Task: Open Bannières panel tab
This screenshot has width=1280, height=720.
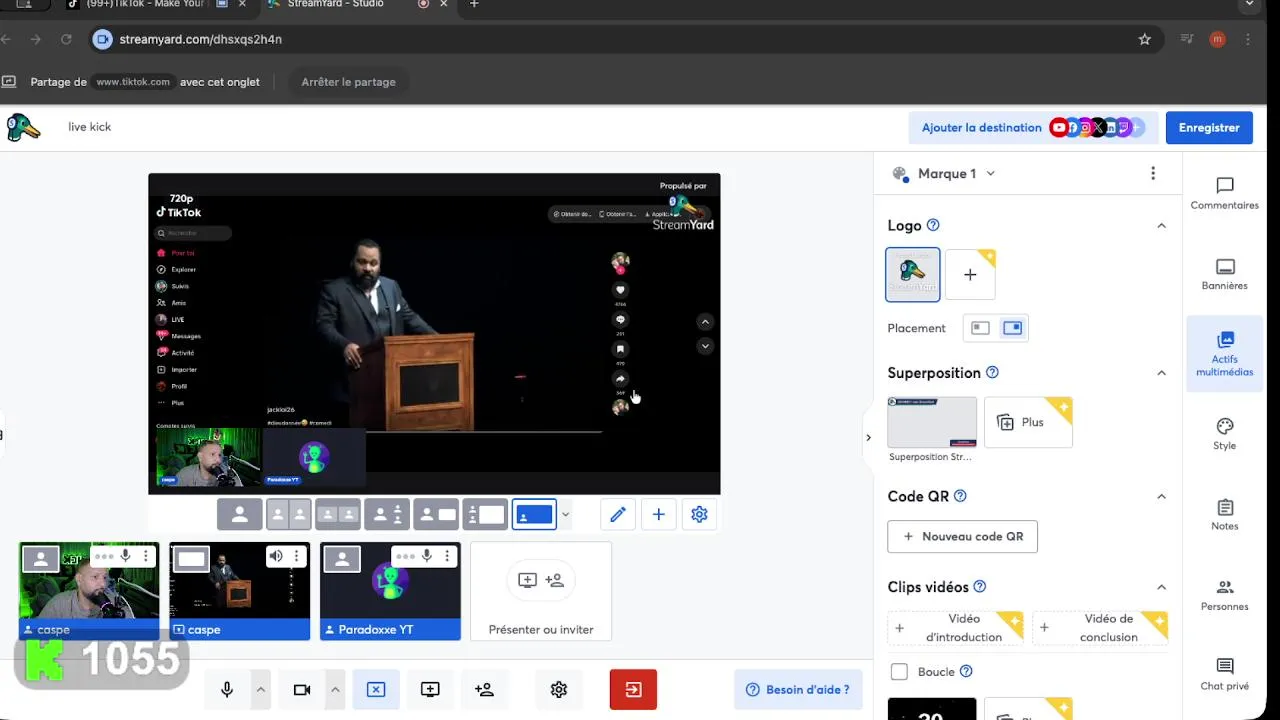Action: click(1225, 275)
